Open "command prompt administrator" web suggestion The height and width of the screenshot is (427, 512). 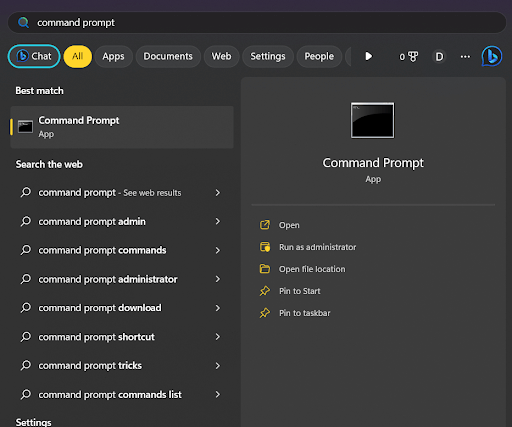122,279
